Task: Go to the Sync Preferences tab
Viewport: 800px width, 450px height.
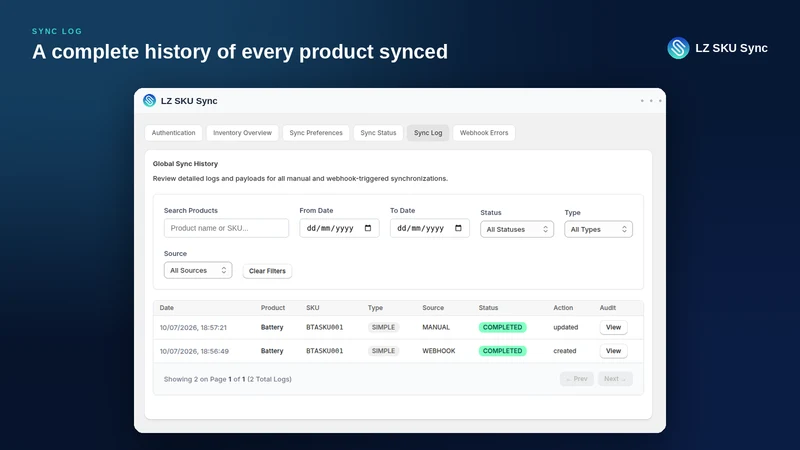Action: [316, 133]
